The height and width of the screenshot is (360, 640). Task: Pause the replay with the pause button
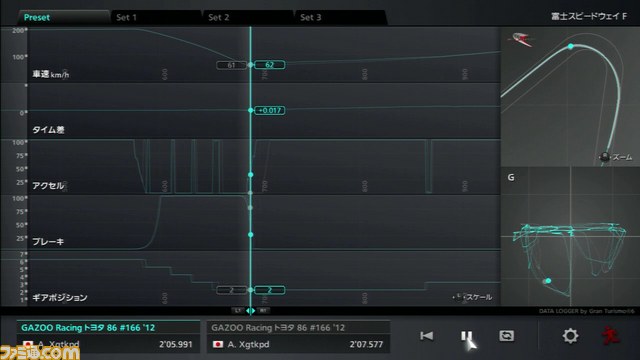coord(466,336)
